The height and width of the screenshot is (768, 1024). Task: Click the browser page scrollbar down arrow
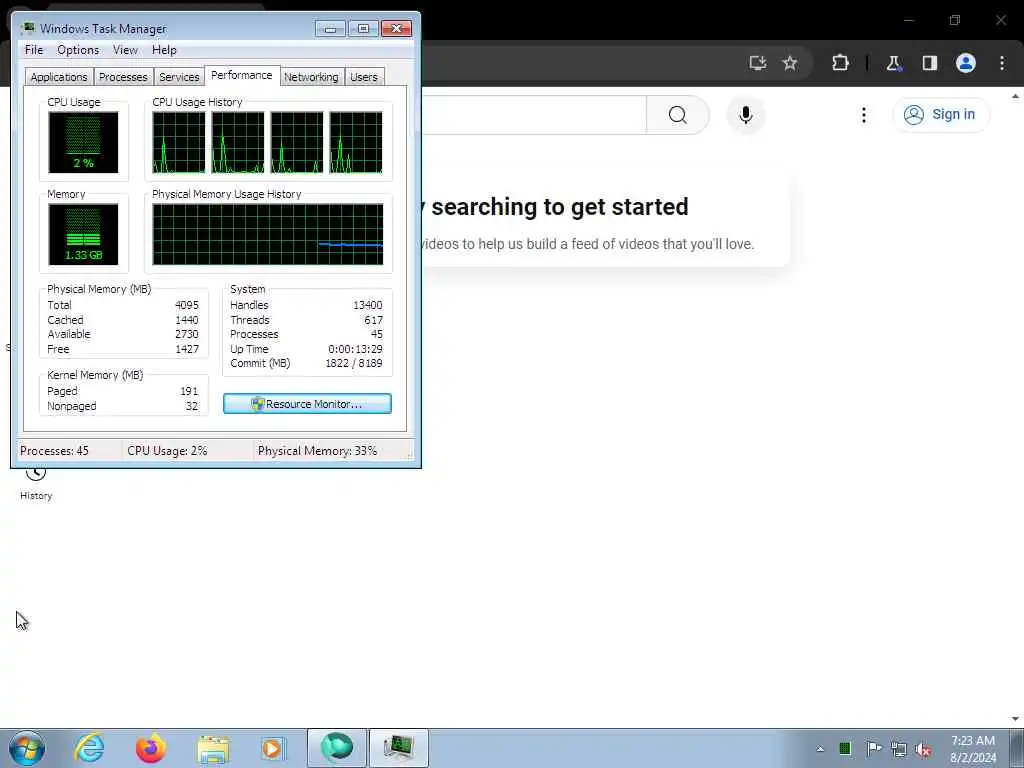(x=1016, y=719)
